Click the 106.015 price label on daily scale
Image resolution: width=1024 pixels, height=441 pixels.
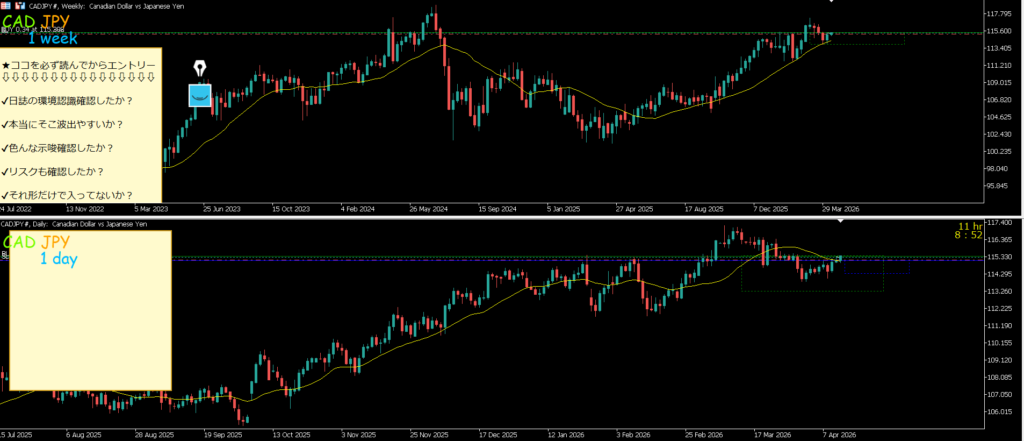tap(1000, 412)
